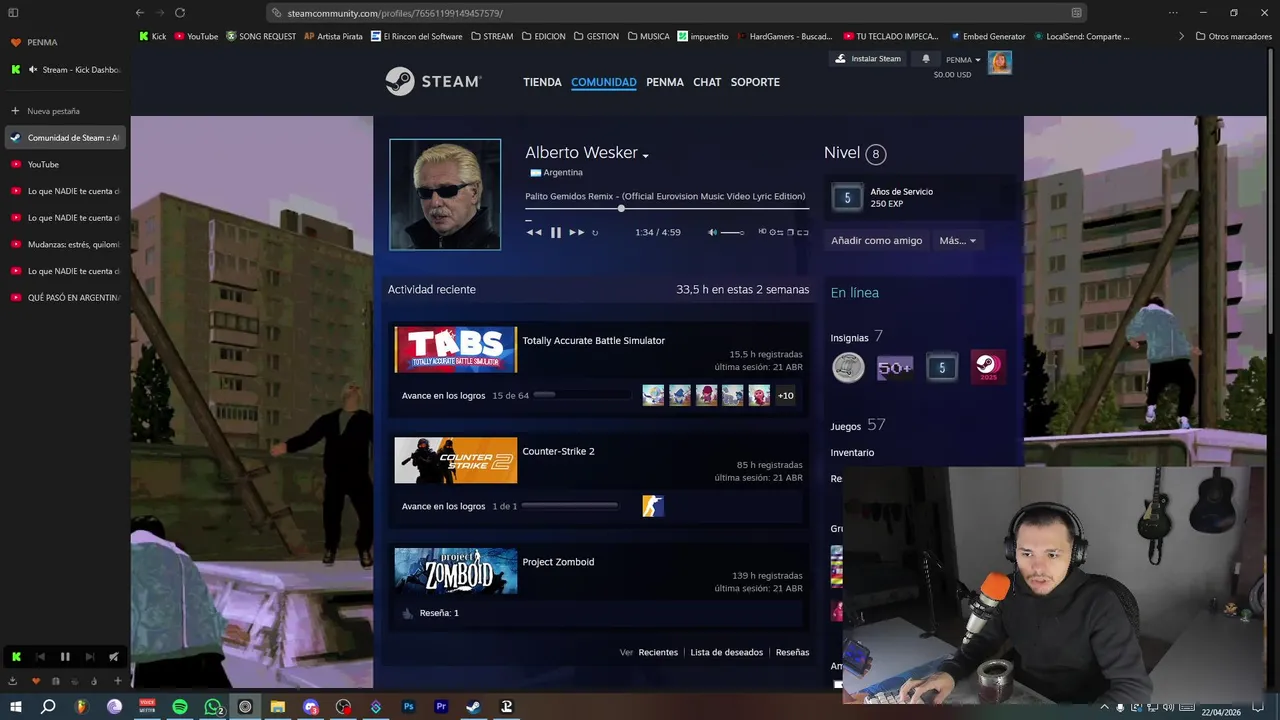Open WhatsApp from the taskbar
Screen dimensions: 1280x720
(213, 707)
